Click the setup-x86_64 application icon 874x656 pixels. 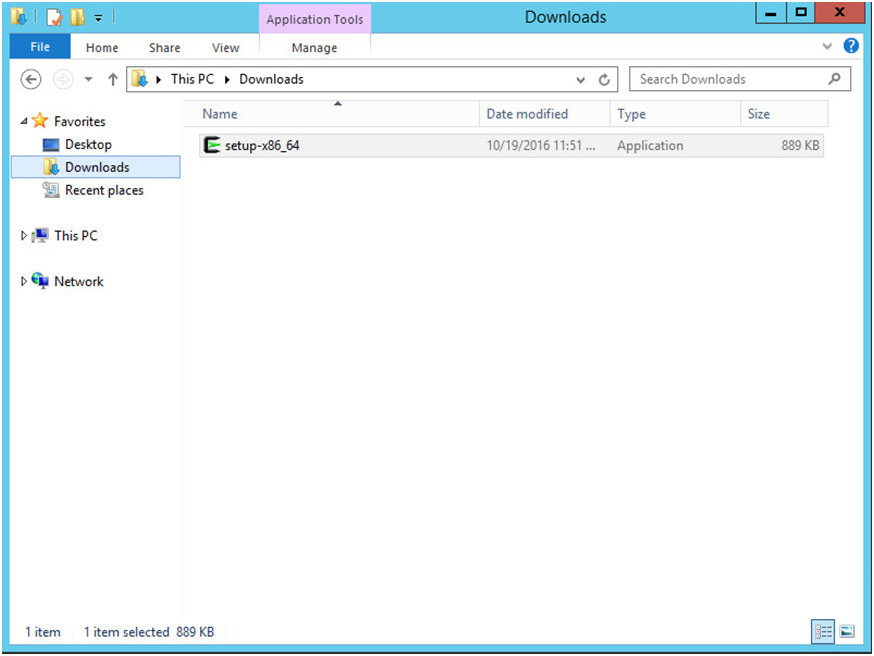pos(212,145)
